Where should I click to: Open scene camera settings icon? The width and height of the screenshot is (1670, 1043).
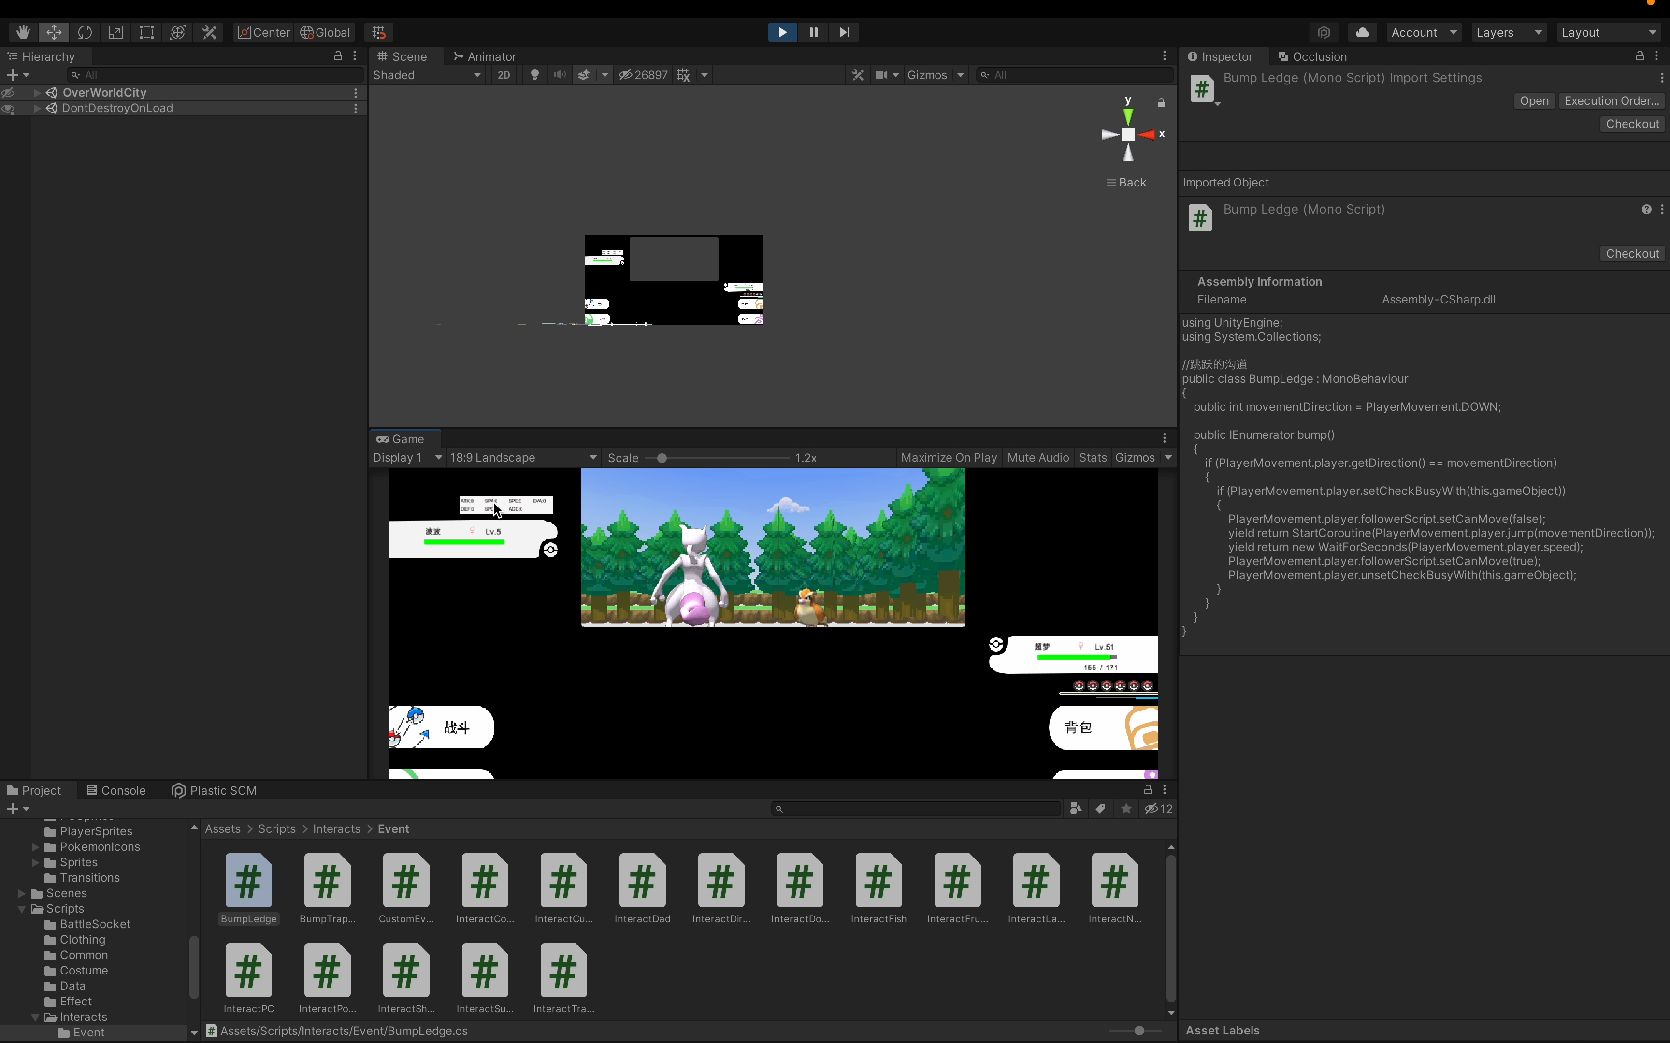(882, 75)
